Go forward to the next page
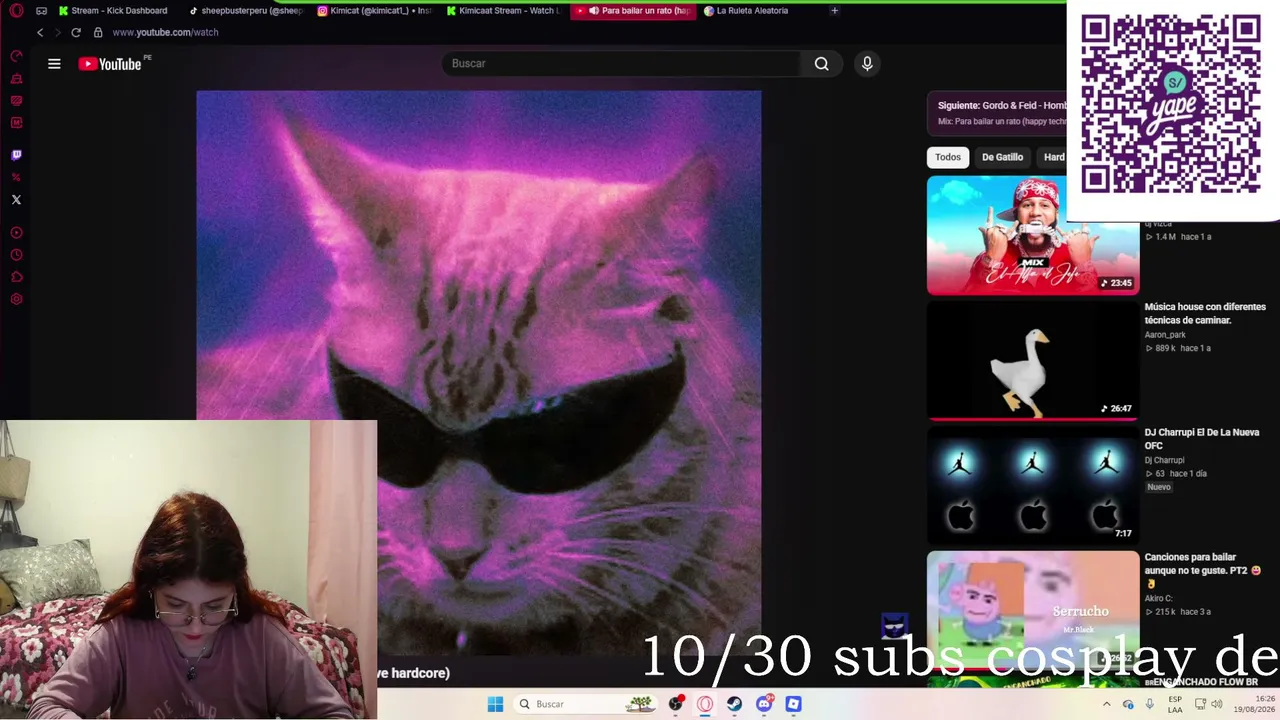 (x=57, y=32)
